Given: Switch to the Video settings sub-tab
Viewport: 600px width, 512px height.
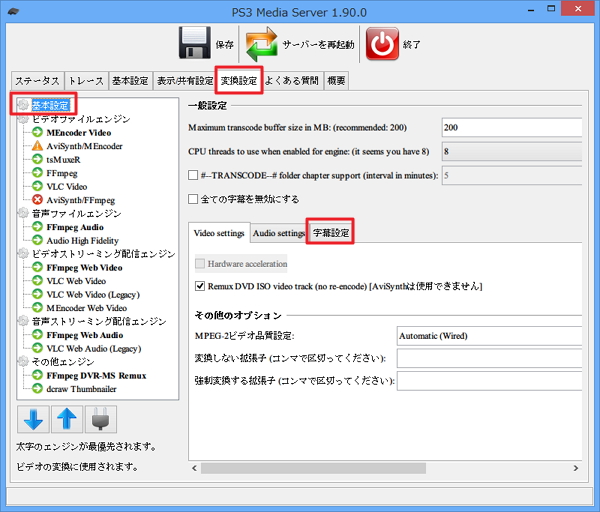Looking at the screenshot, I should click(219, 233).
